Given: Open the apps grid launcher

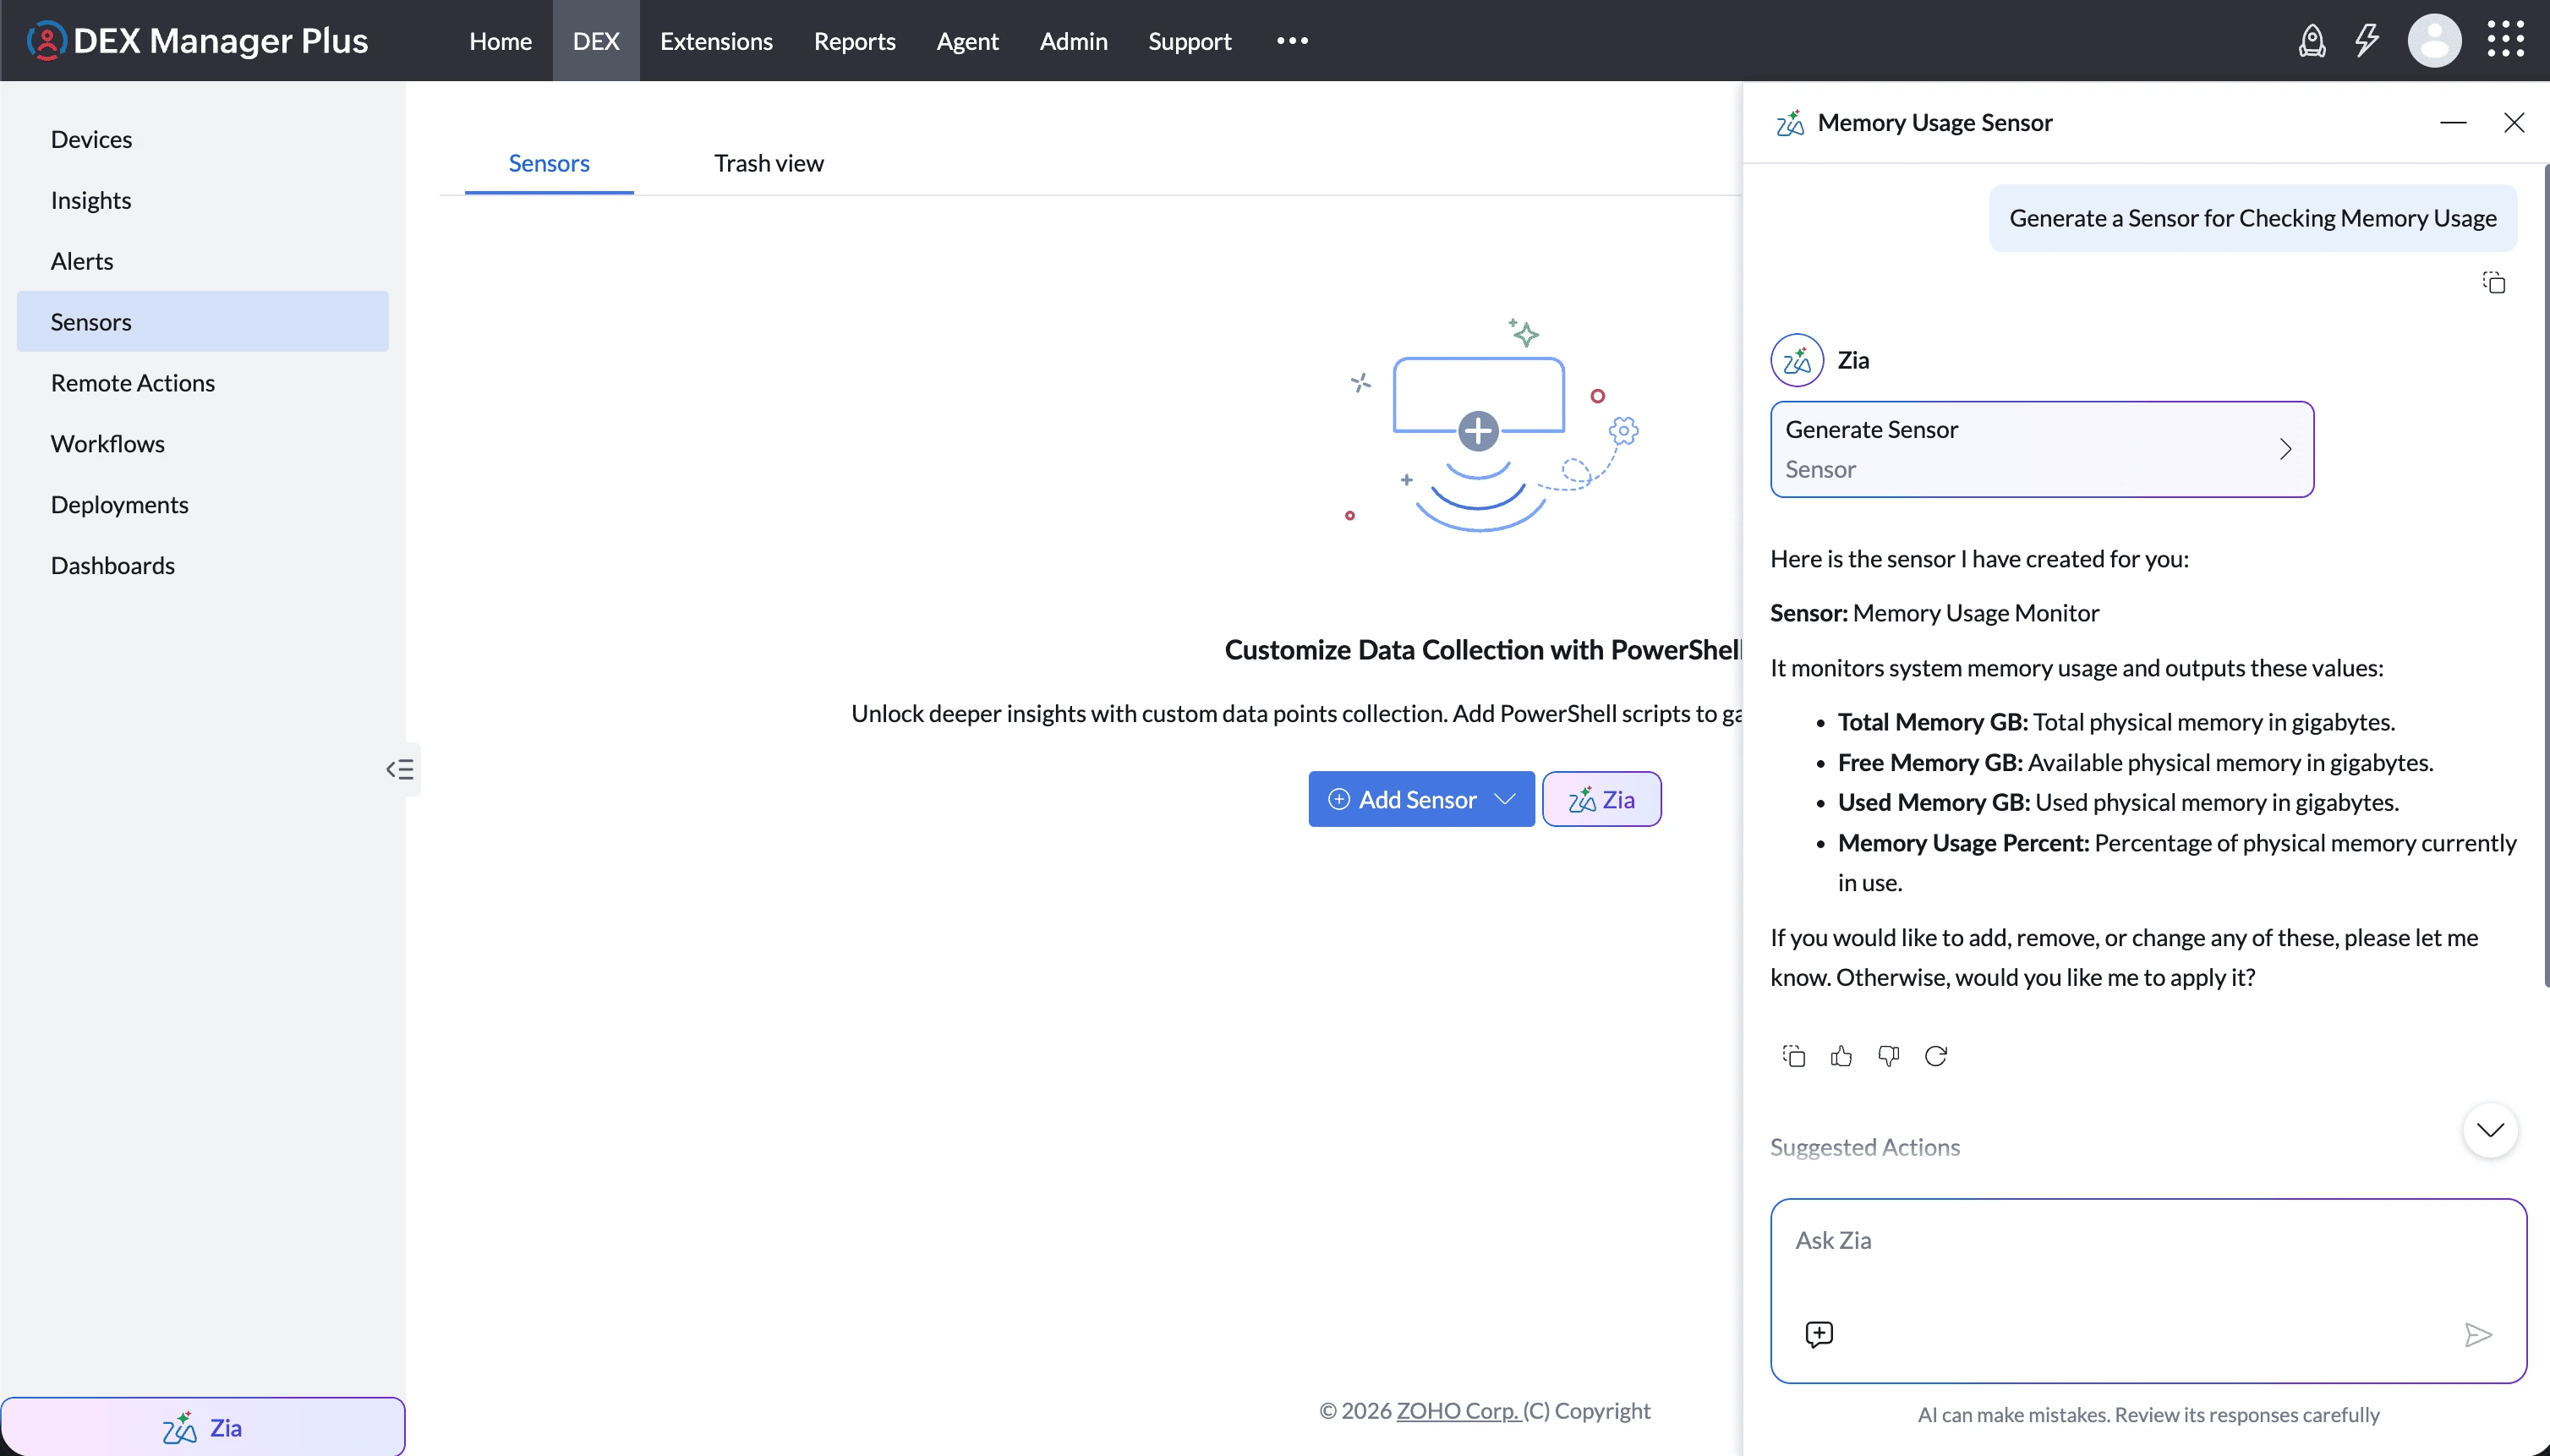Looking at the screenshot, I should [x=2506, y=40].
